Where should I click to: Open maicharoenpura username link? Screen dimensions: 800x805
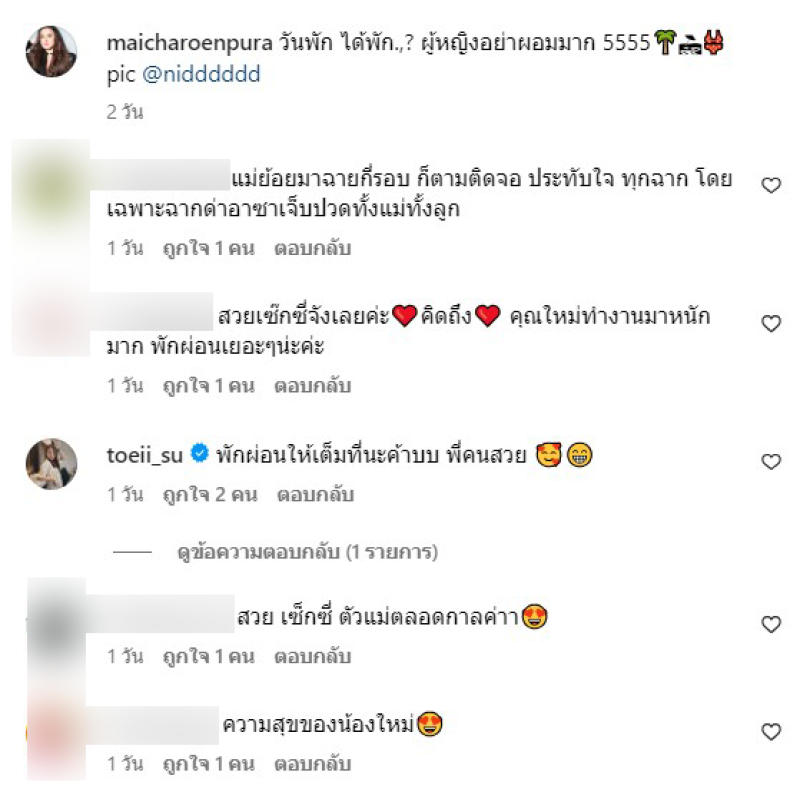[x=189, y=43]
